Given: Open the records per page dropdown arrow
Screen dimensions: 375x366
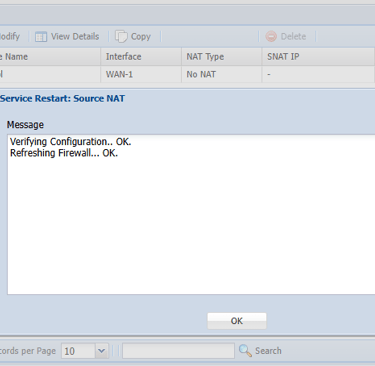Looking at the screenshot, I should [101, 351].
